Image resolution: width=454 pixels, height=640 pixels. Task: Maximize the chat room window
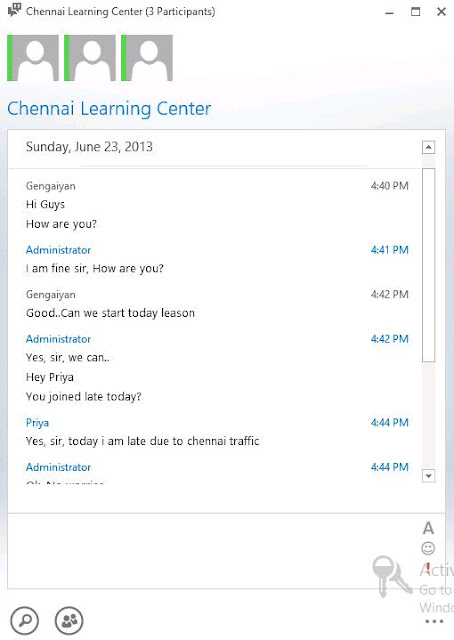pyautogui.click(x=415, y=11)
